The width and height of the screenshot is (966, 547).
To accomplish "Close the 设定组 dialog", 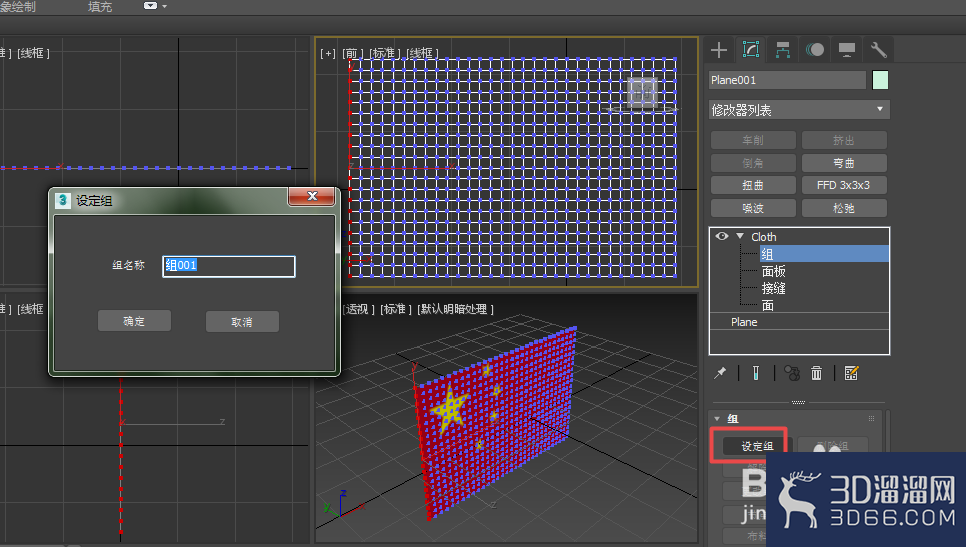I will click(312, 196).
